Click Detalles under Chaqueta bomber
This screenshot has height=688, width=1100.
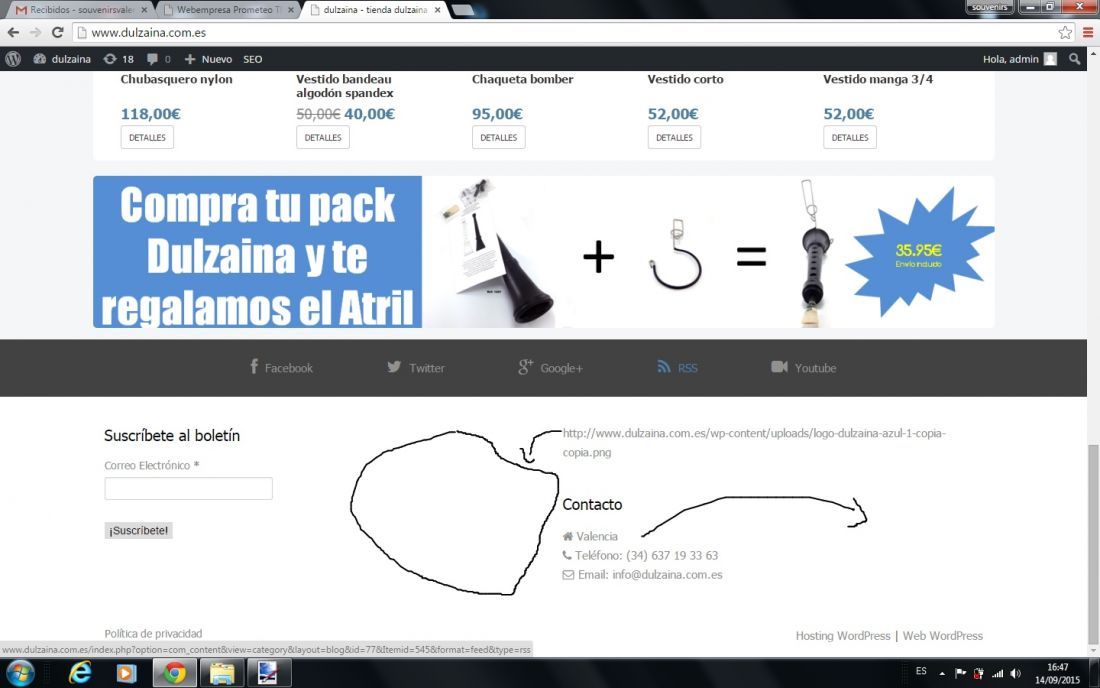pos(499,137)
